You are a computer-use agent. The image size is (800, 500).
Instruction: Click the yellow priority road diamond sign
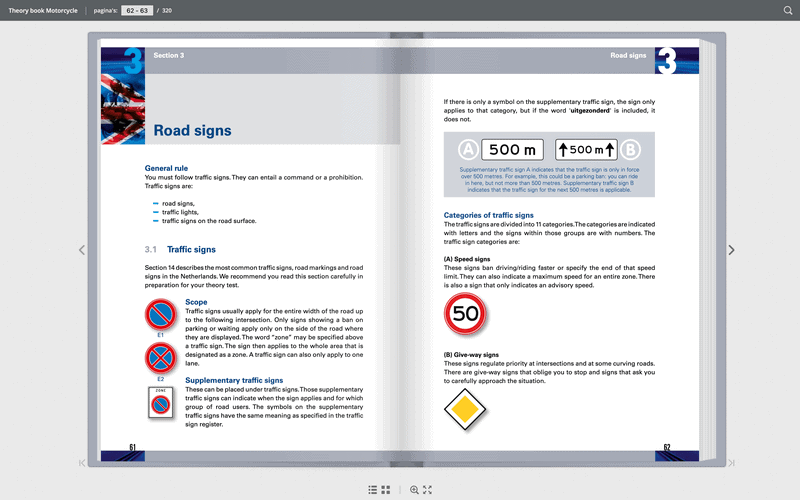465,409
